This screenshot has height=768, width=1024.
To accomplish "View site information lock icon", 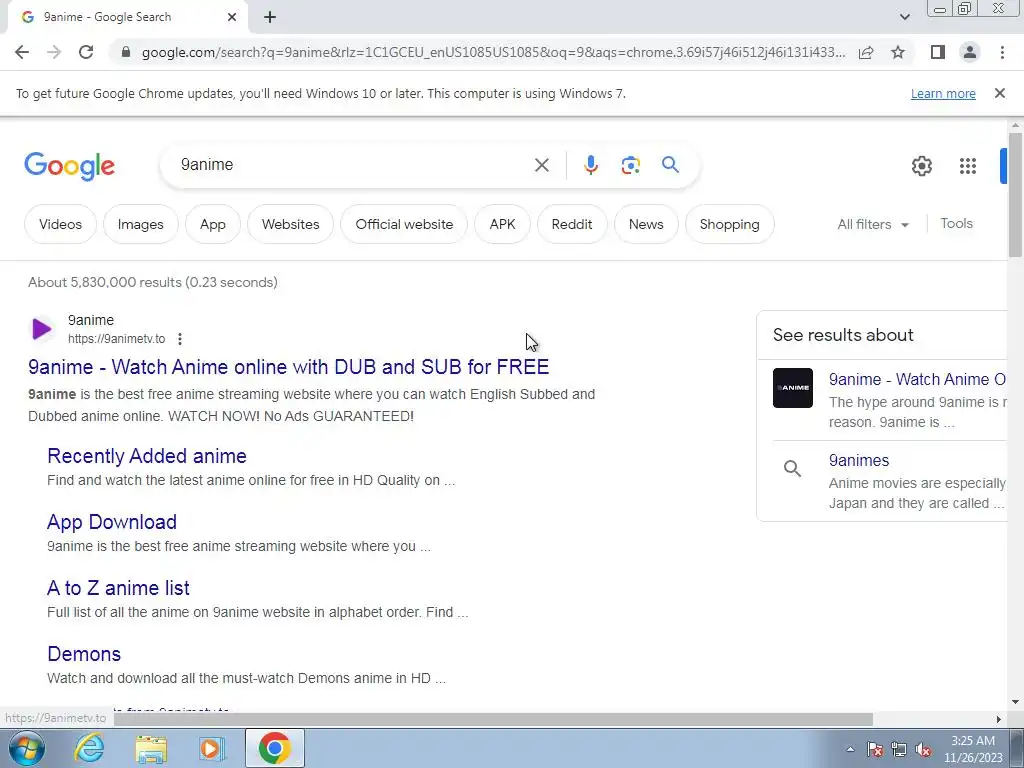I will (x=126, y=52).
